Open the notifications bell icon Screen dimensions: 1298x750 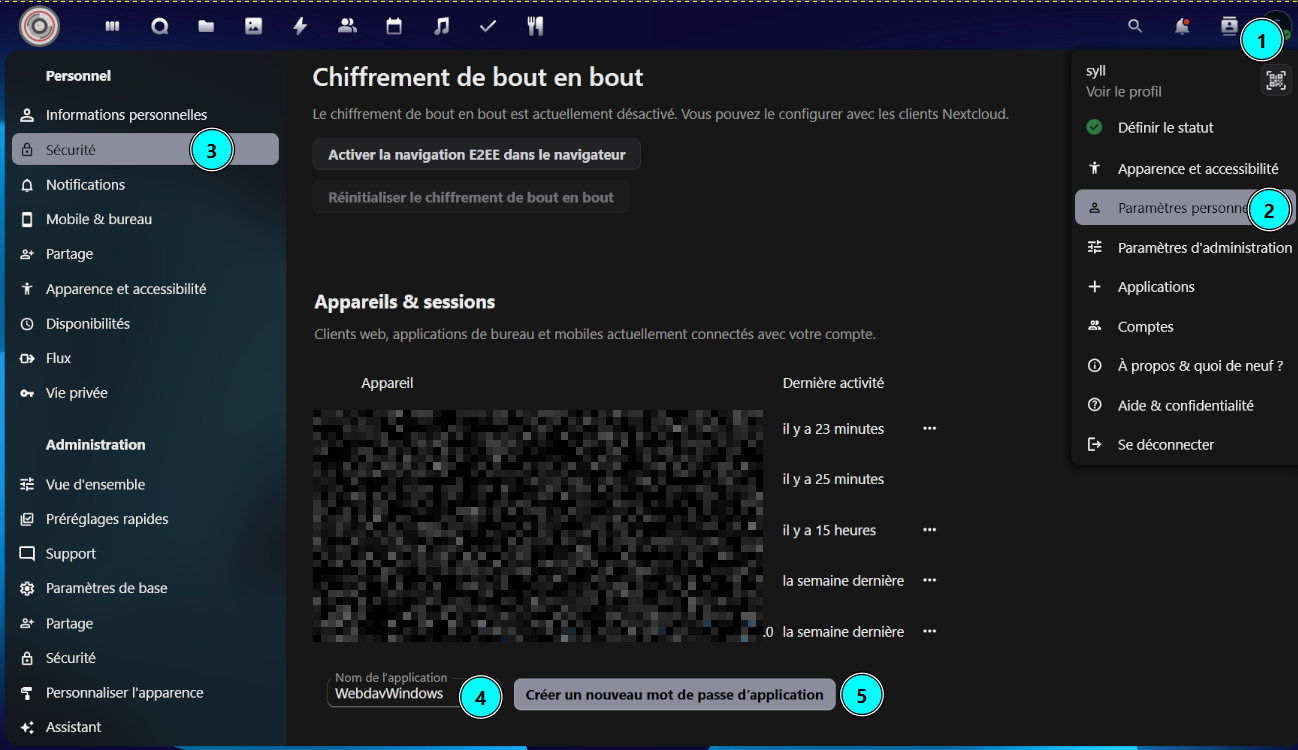coord(1182,27)
